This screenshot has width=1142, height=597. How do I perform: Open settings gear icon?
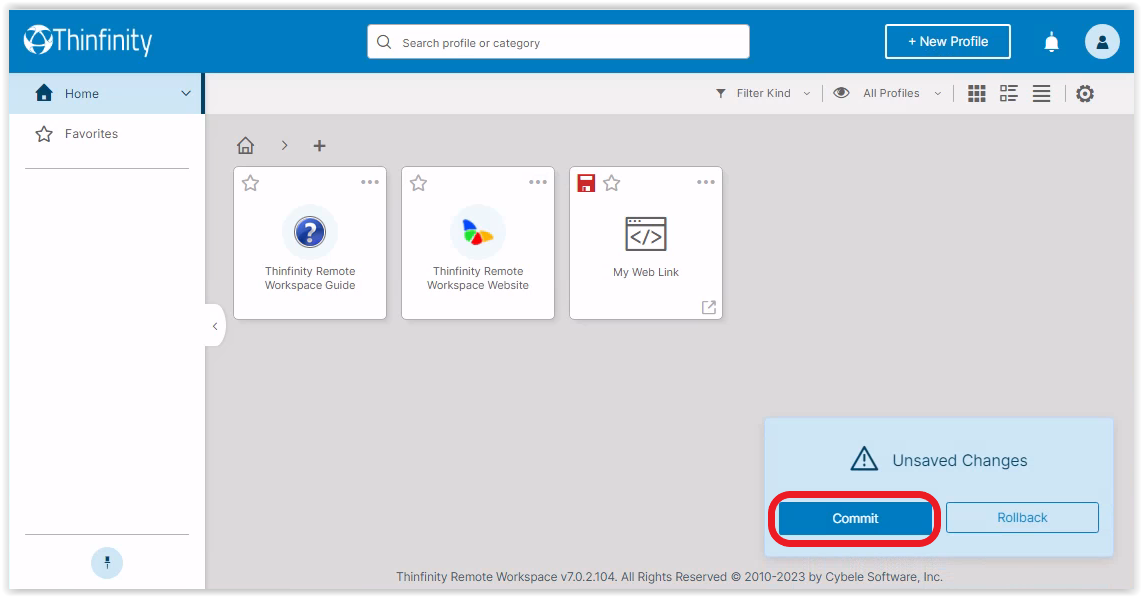[x=1084, y=93]
